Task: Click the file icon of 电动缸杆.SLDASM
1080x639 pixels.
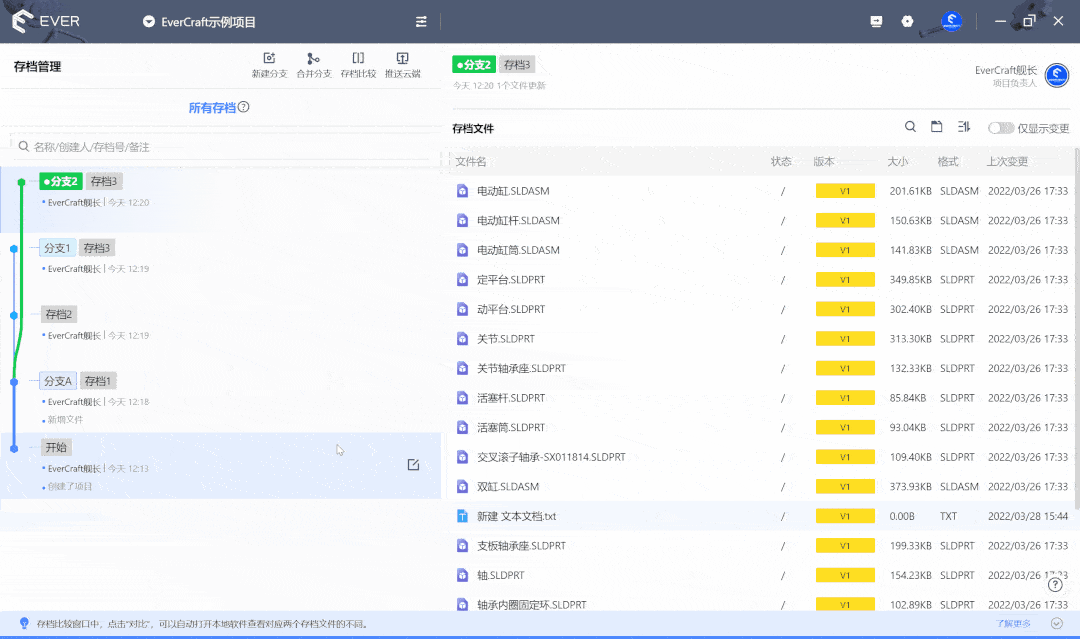Action: click(463, 220)
